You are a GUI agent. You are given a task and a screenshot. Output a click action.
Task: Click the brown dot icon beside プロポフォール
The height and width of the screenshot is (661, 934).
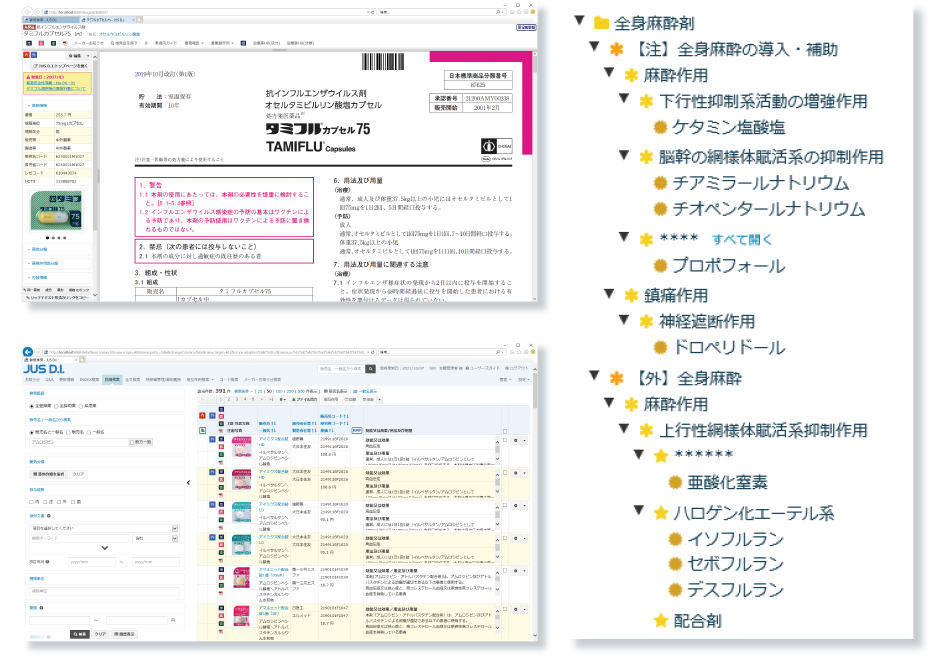pos(660,266)
